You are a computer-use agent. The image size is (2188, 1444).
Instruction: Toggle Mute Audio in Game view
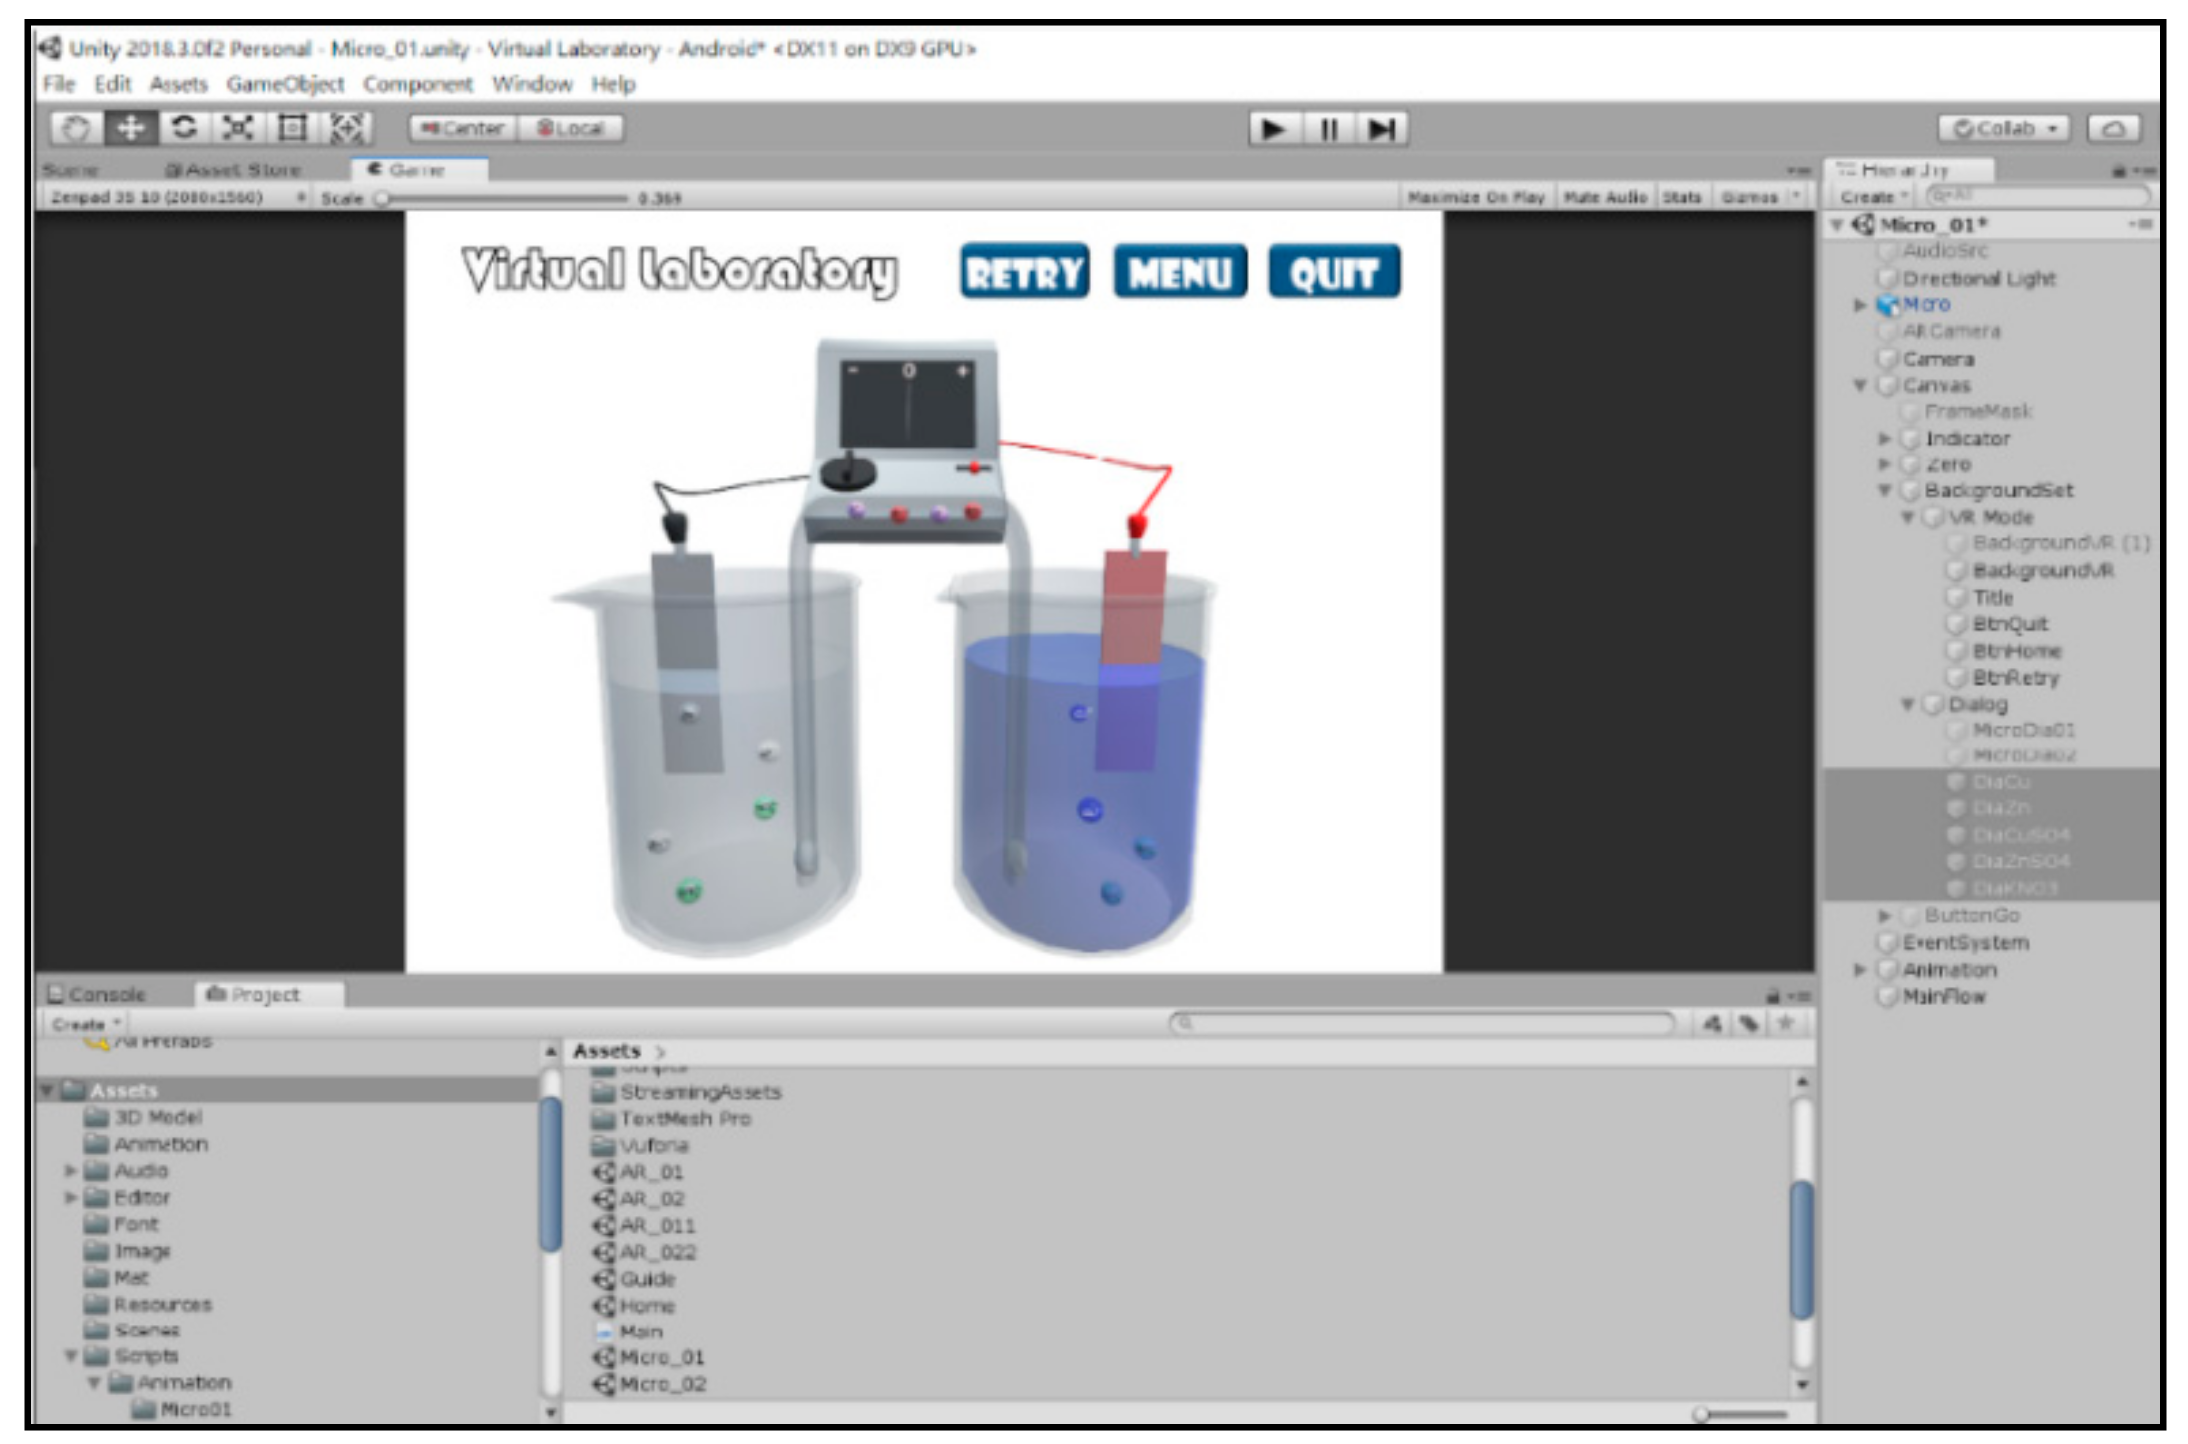(1604, 198)
